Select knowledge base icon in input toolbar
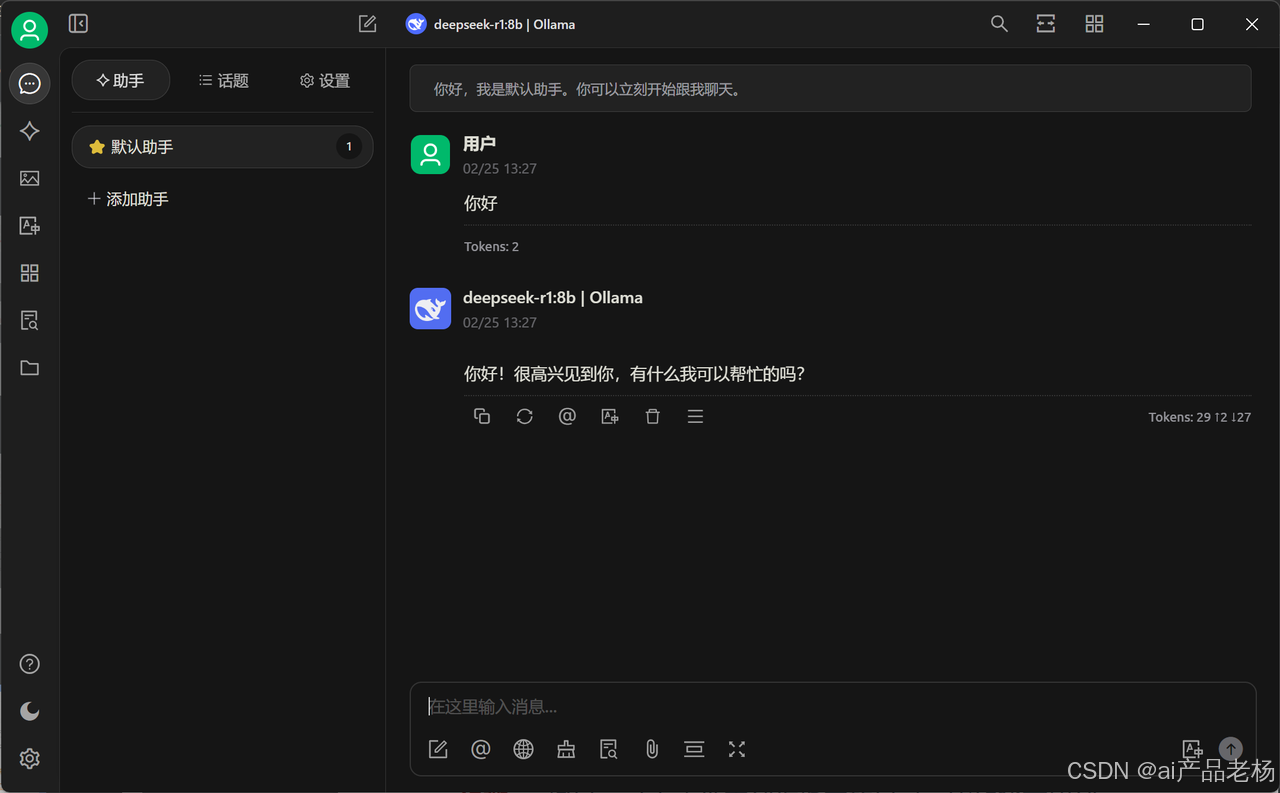The height and width of the screenshot is (793, 1280). pyautogui.click(x=609, y=749)
